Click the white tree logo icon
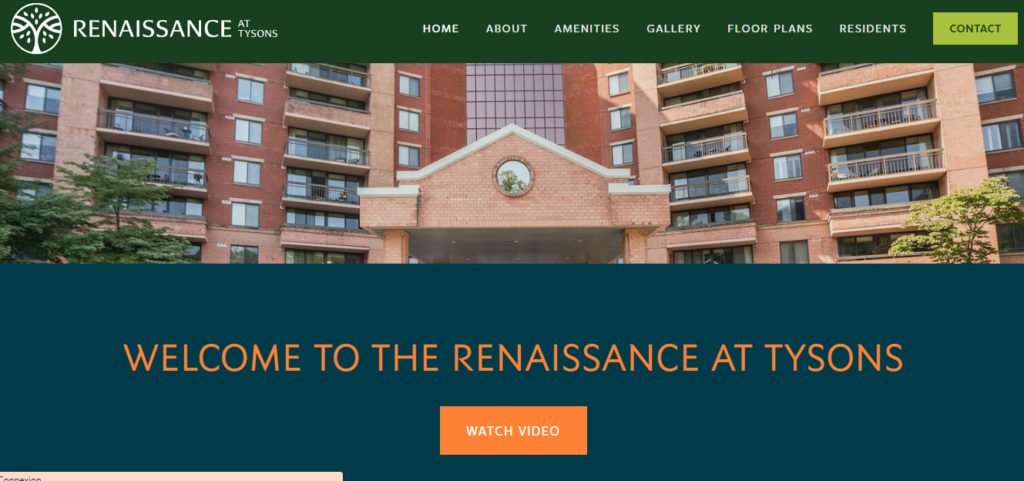The height and width of the screenshot is (481, 1024). click(x=37, y=29)
